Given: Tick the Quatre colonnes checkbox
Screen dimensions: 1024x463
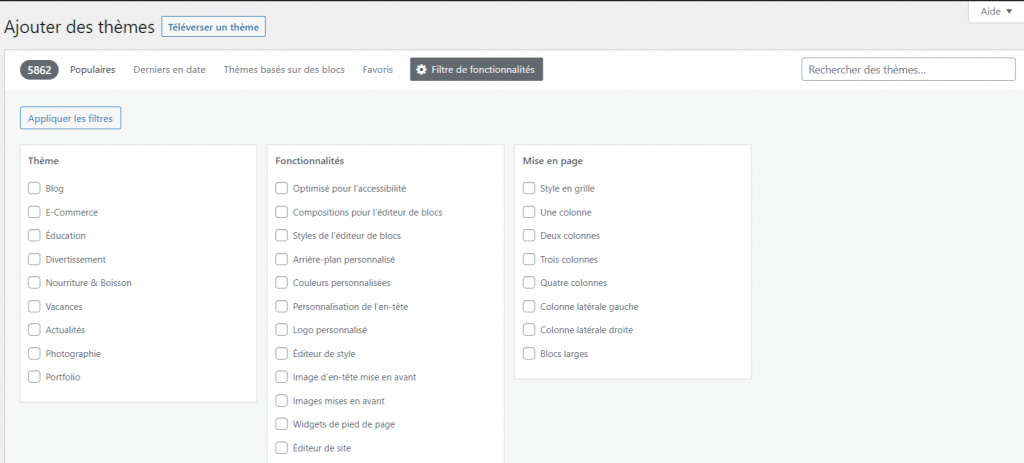Looking at the screenshot, I should (x=529, y=282).
